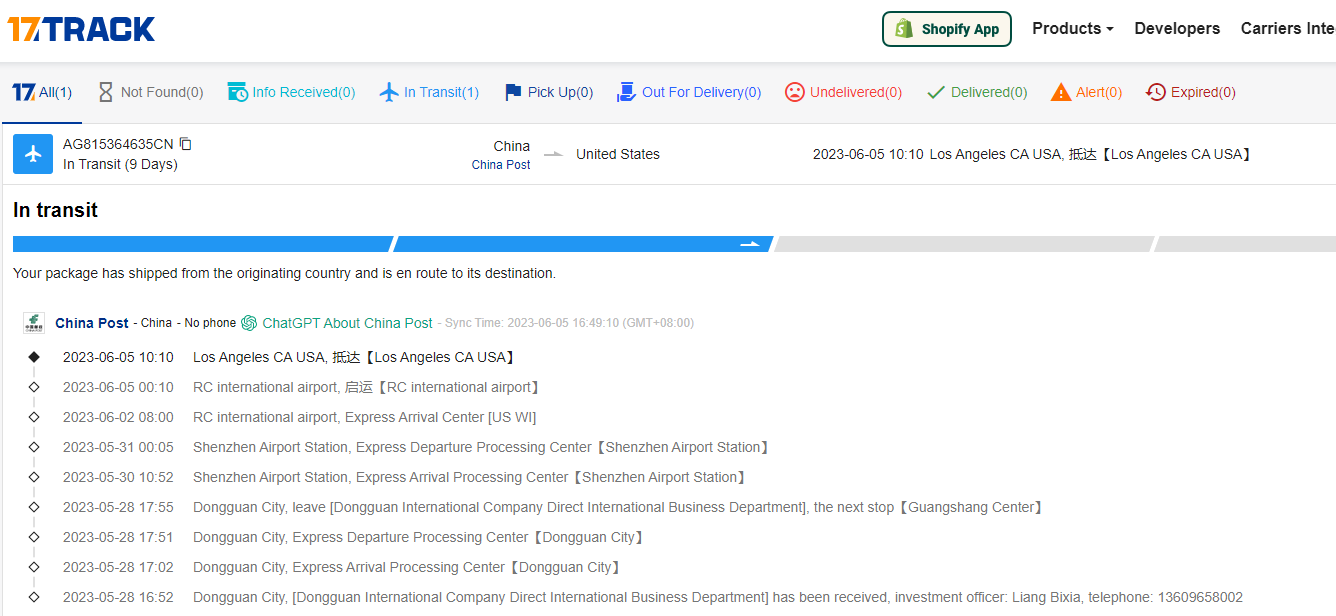Viewport: 1336px width, 616px height.
Task: Click the blue airplane status icon
Action: (33, 154)
